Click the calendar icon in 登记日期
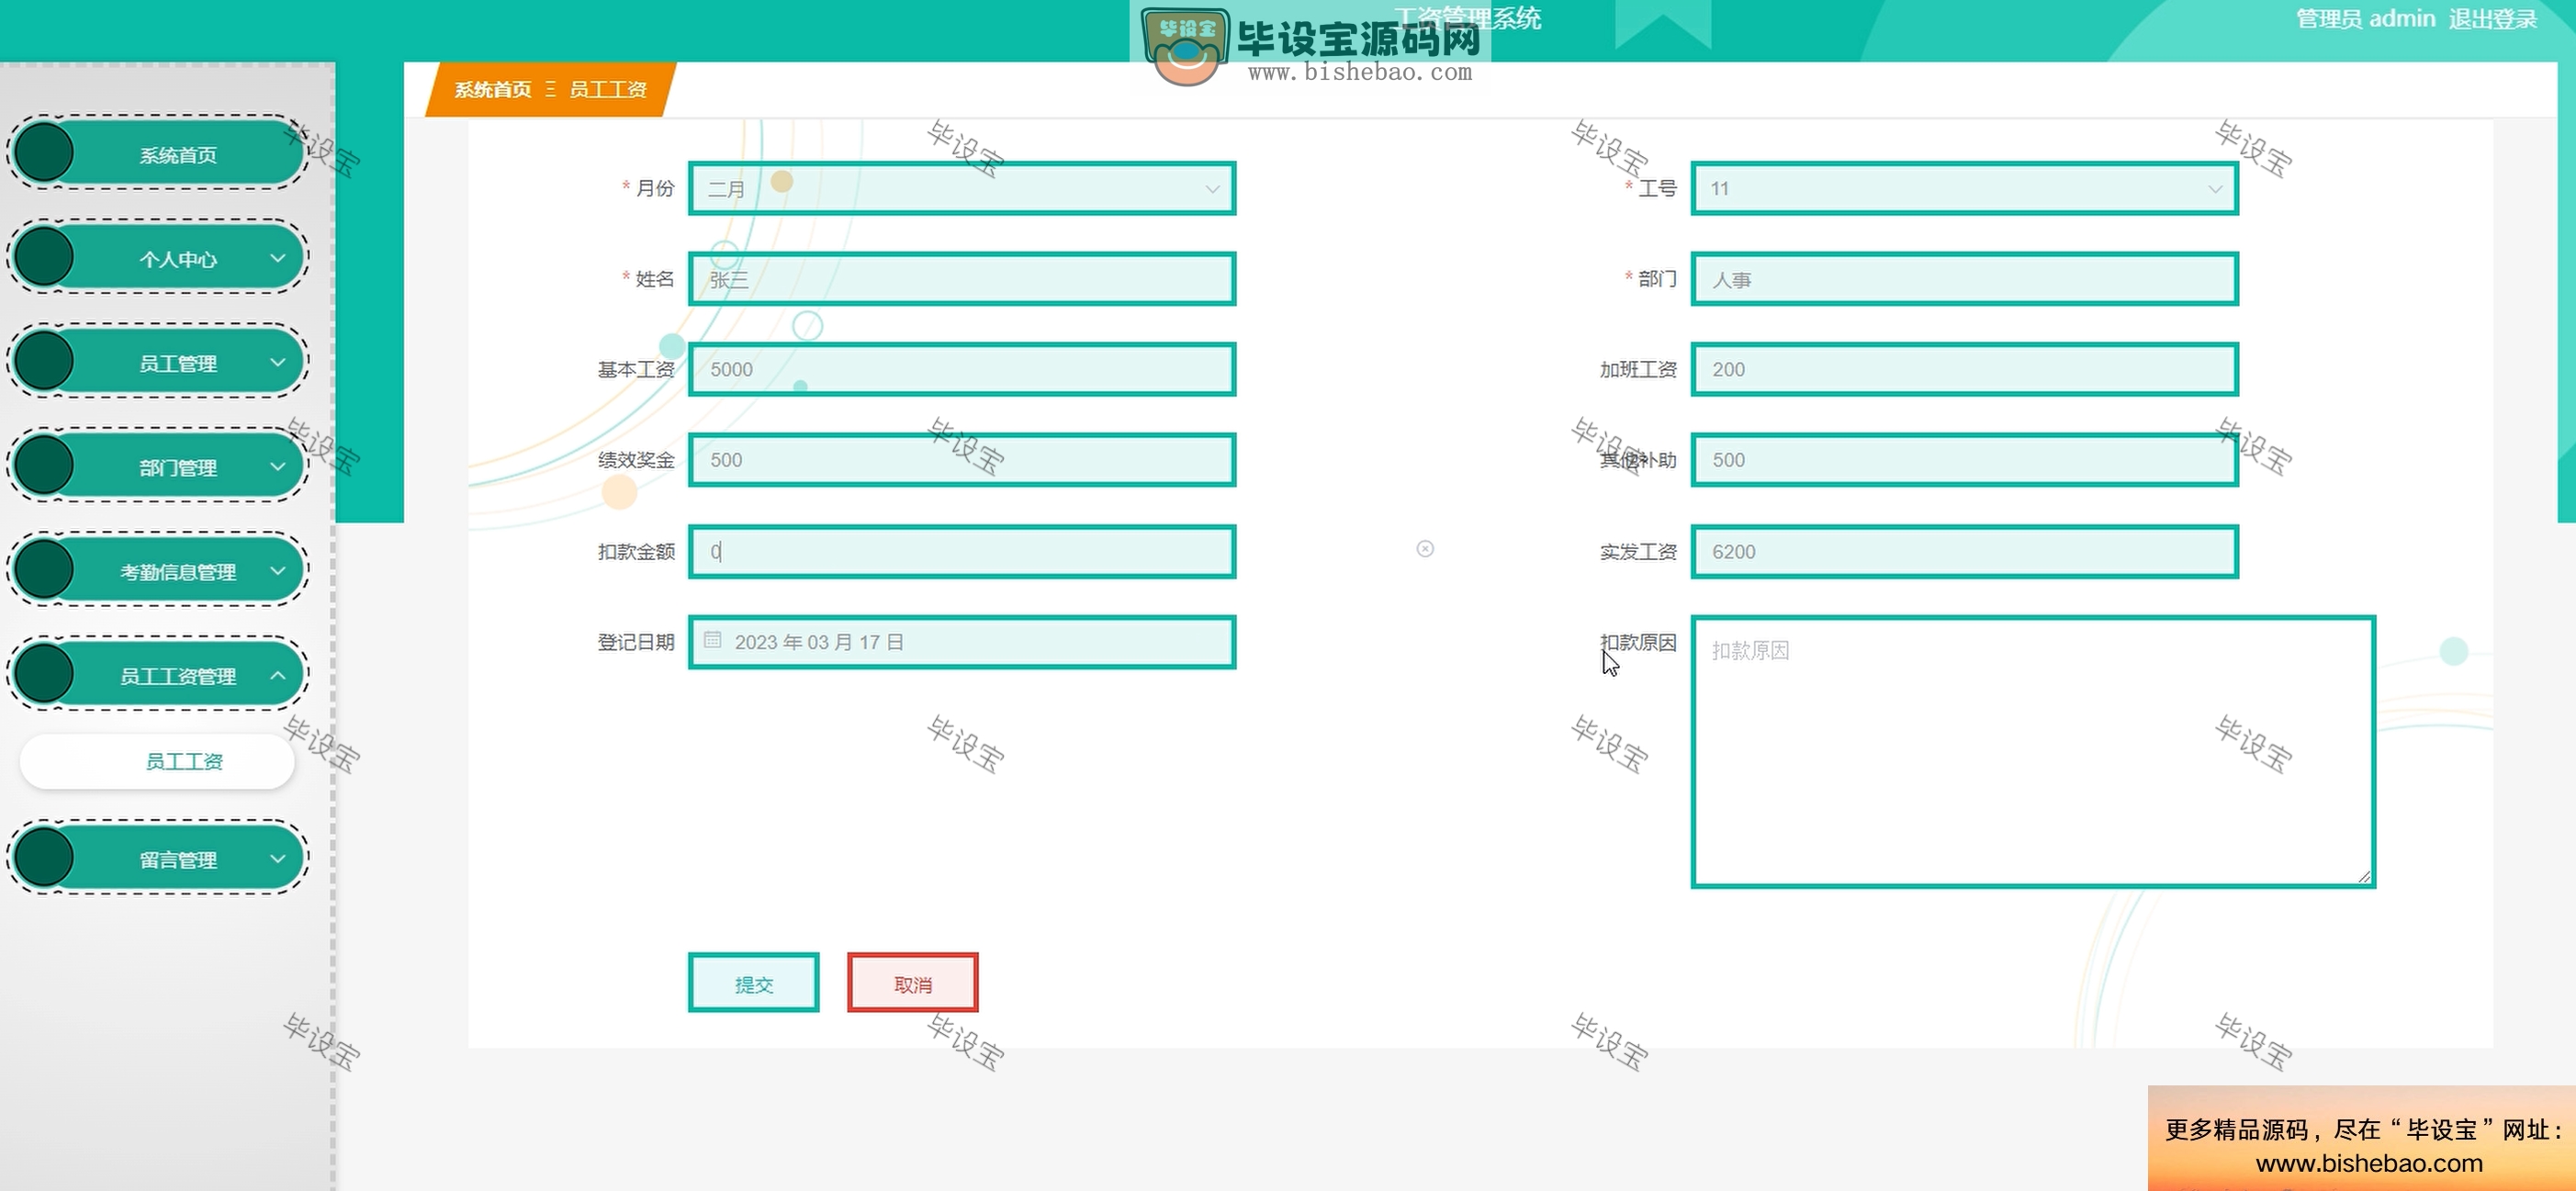The height and width of the screenshot is (1191, 2576). pos(712,640)
